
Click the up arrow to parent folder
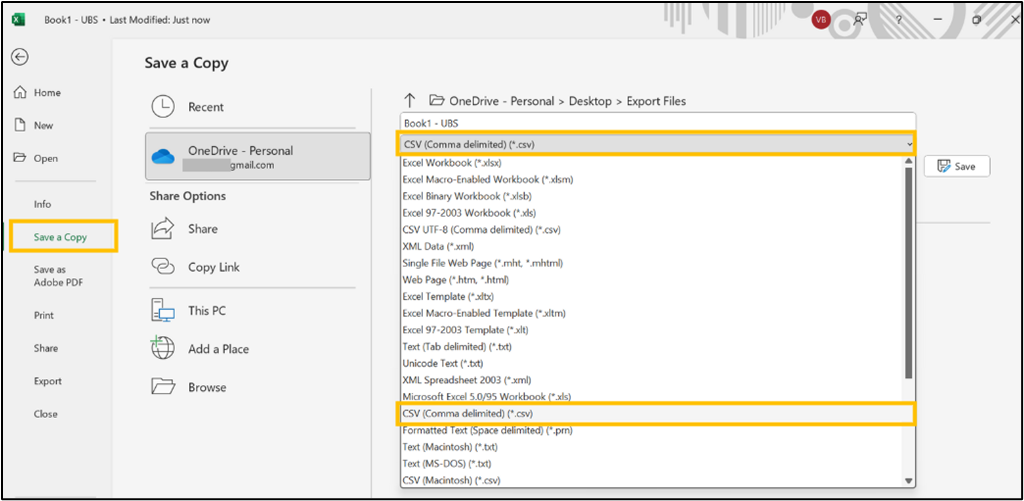[x=409, y=101]
